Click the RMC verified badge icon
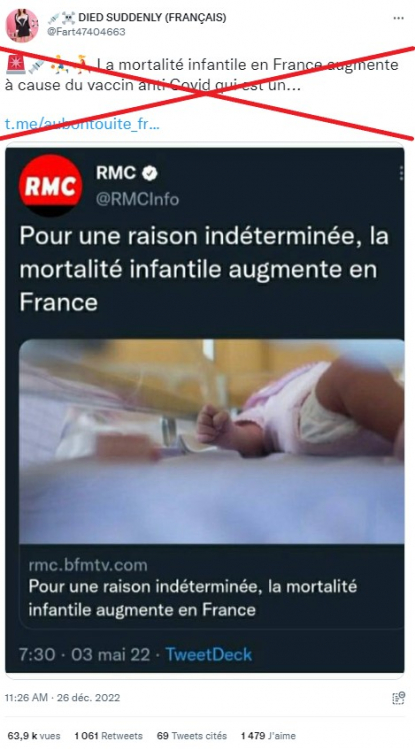Screen dimensions: 415x749 click(x=150, y=173)
